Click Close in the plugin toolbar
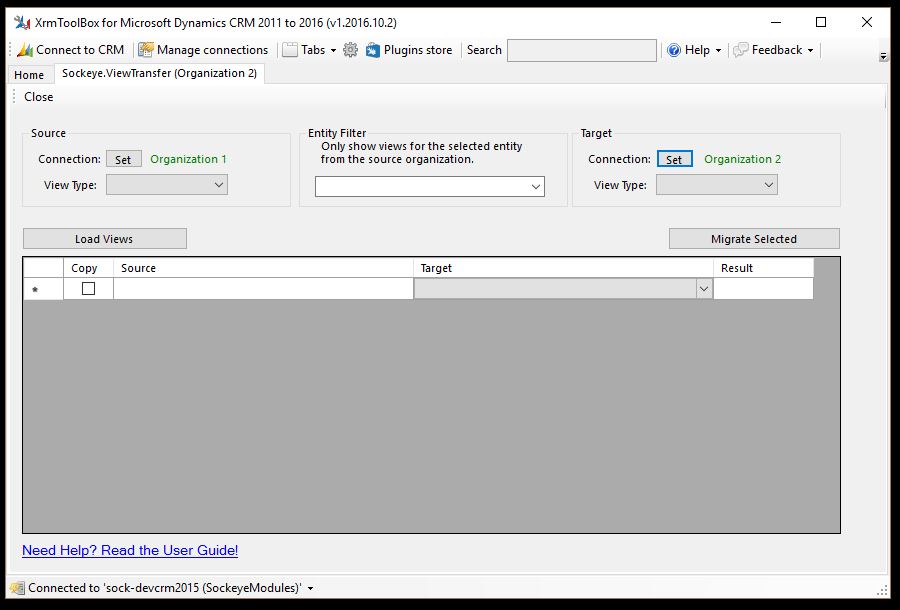 tap(38, 97)
